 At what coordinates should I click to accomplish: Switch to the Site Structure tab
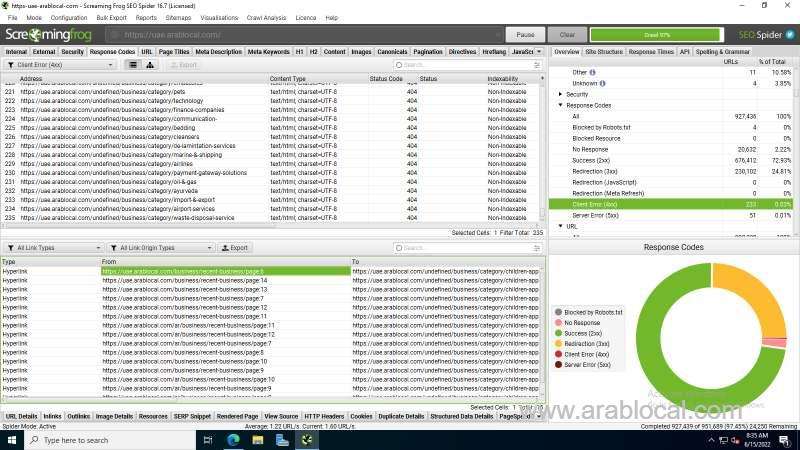(x=604, y=52)
